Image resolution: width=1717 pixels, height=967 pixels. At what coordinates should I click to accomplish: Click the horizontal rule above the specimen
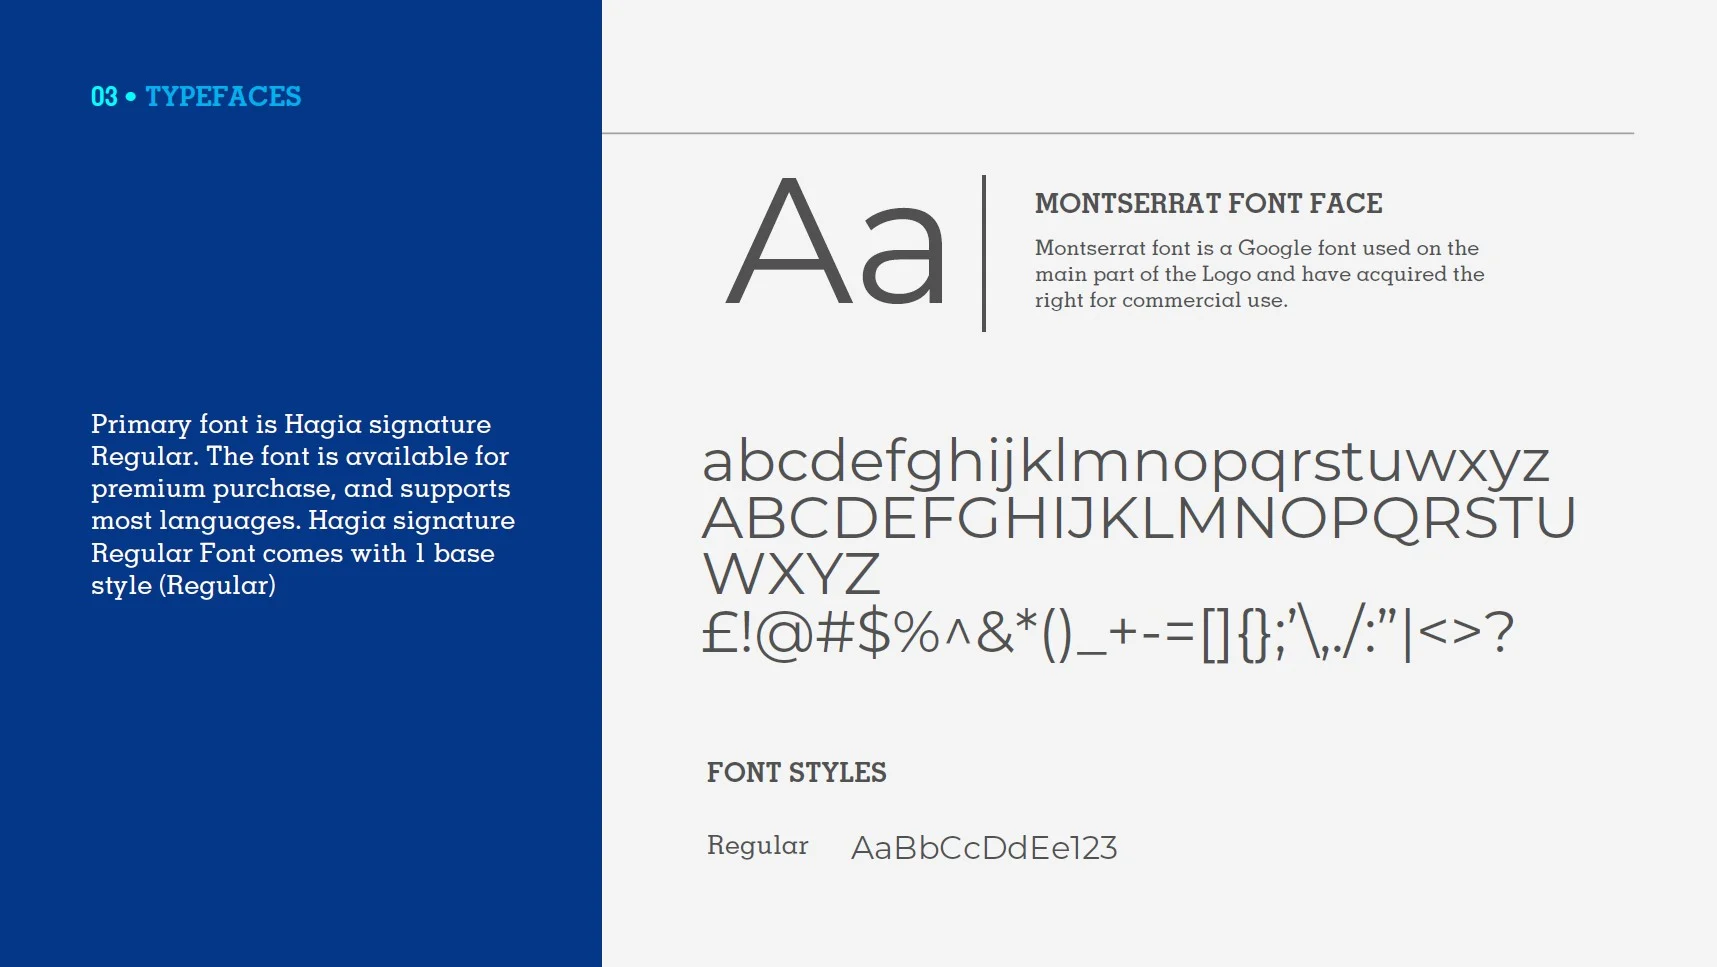[1117, 133]
